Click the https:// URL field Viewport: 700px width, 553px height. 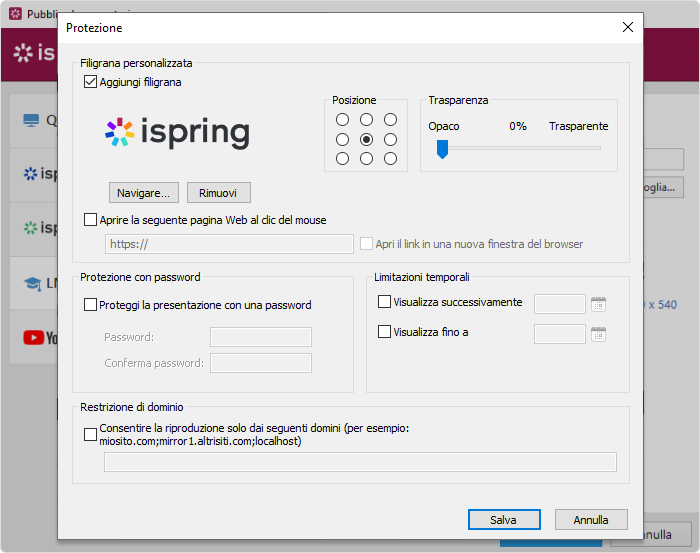click(x=229, y=244)
